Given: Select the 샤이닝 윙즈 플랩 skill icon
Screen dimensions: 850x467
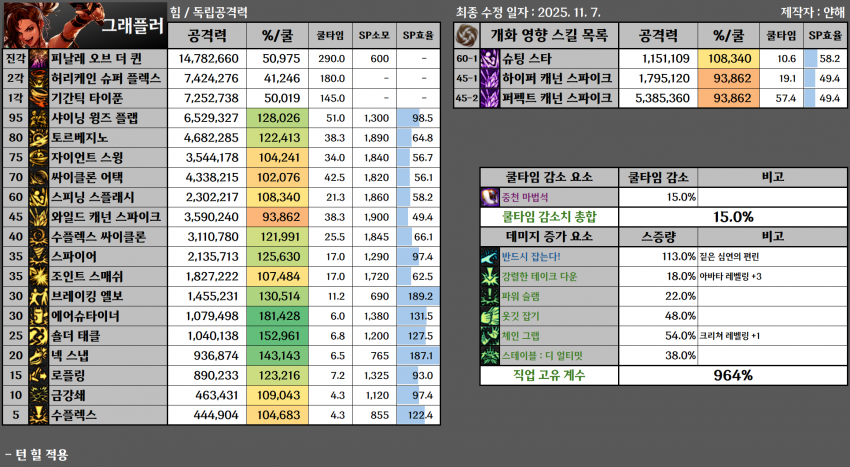Looking at the screenshot, I should tap(39, 118).
